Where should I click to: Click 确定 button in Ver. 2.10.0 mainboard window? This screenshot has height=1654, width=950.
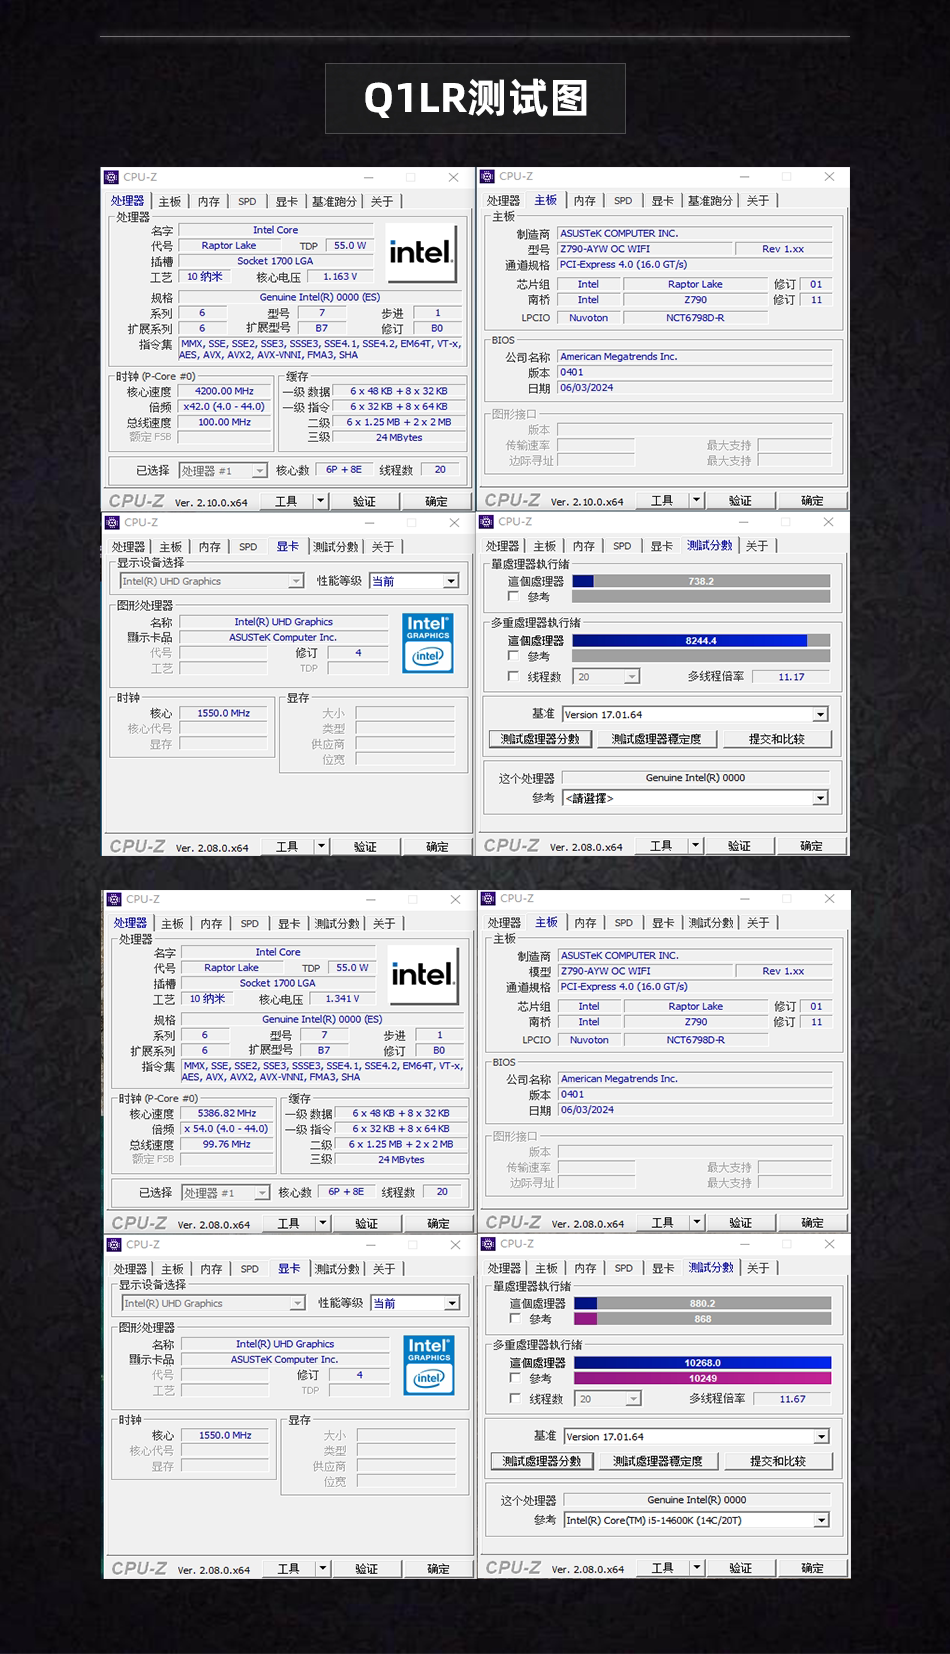point(813,500)
